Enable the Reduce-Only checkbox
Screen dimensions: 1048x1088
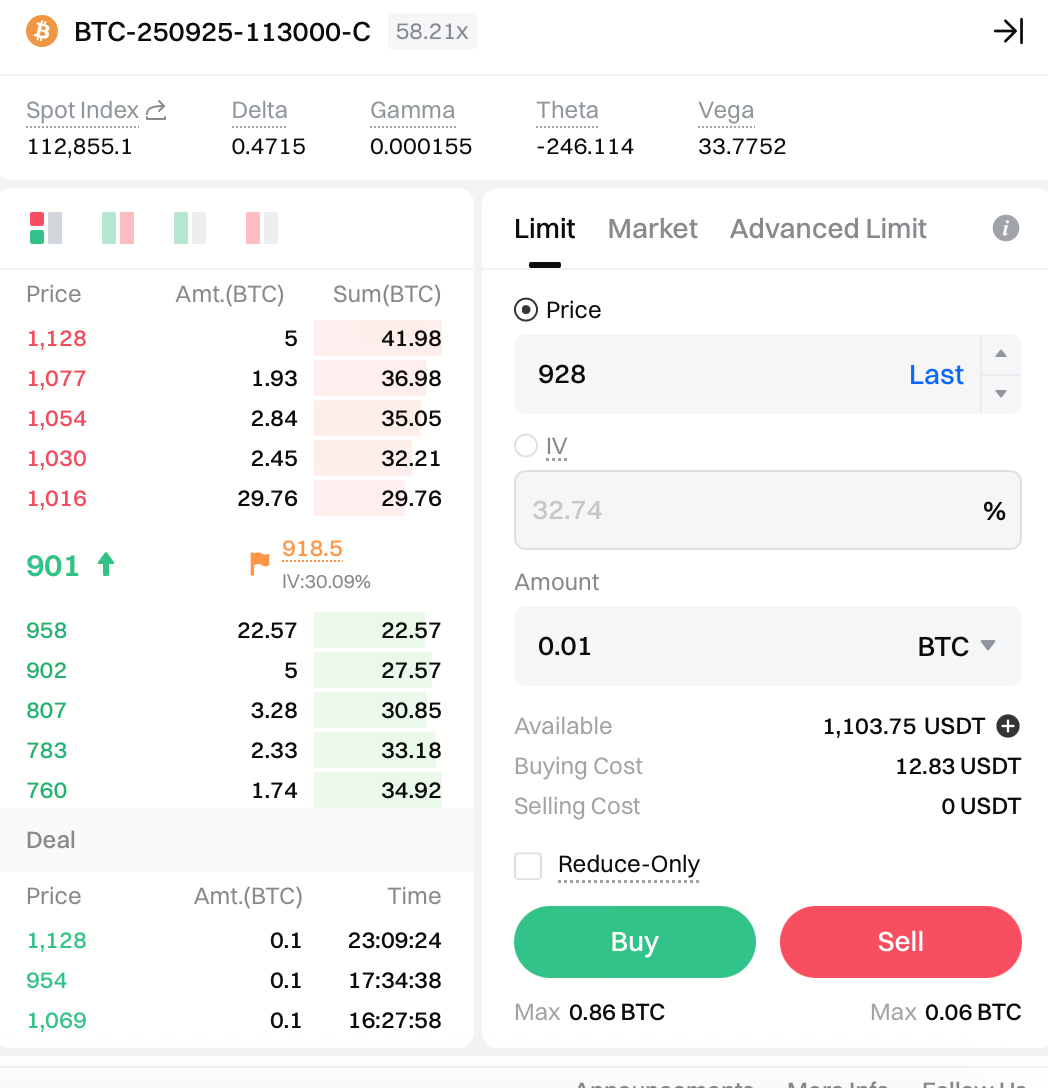(528, 865)
